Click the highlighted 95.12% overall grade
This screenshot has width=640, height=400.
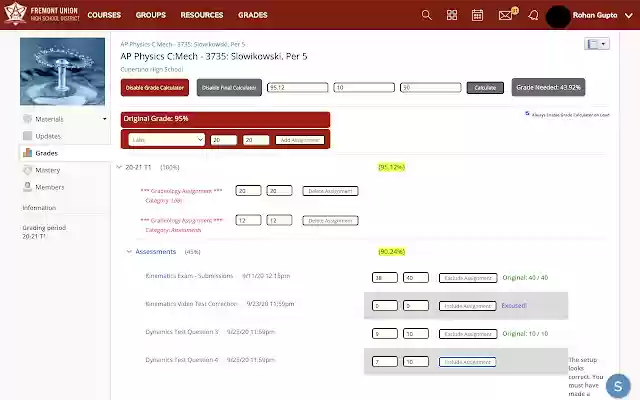click(x=391, y=167)
